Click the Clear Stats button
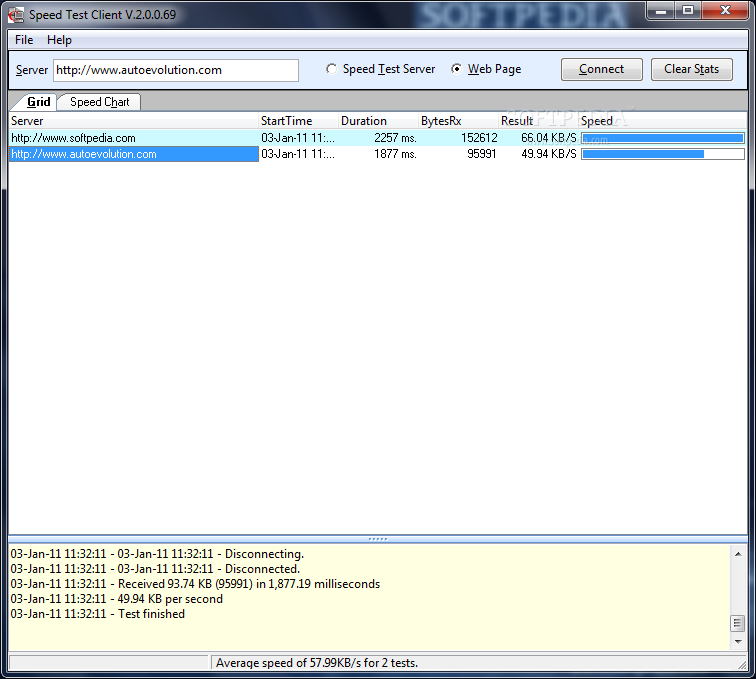Screen dimensions: 756x679 691,69
